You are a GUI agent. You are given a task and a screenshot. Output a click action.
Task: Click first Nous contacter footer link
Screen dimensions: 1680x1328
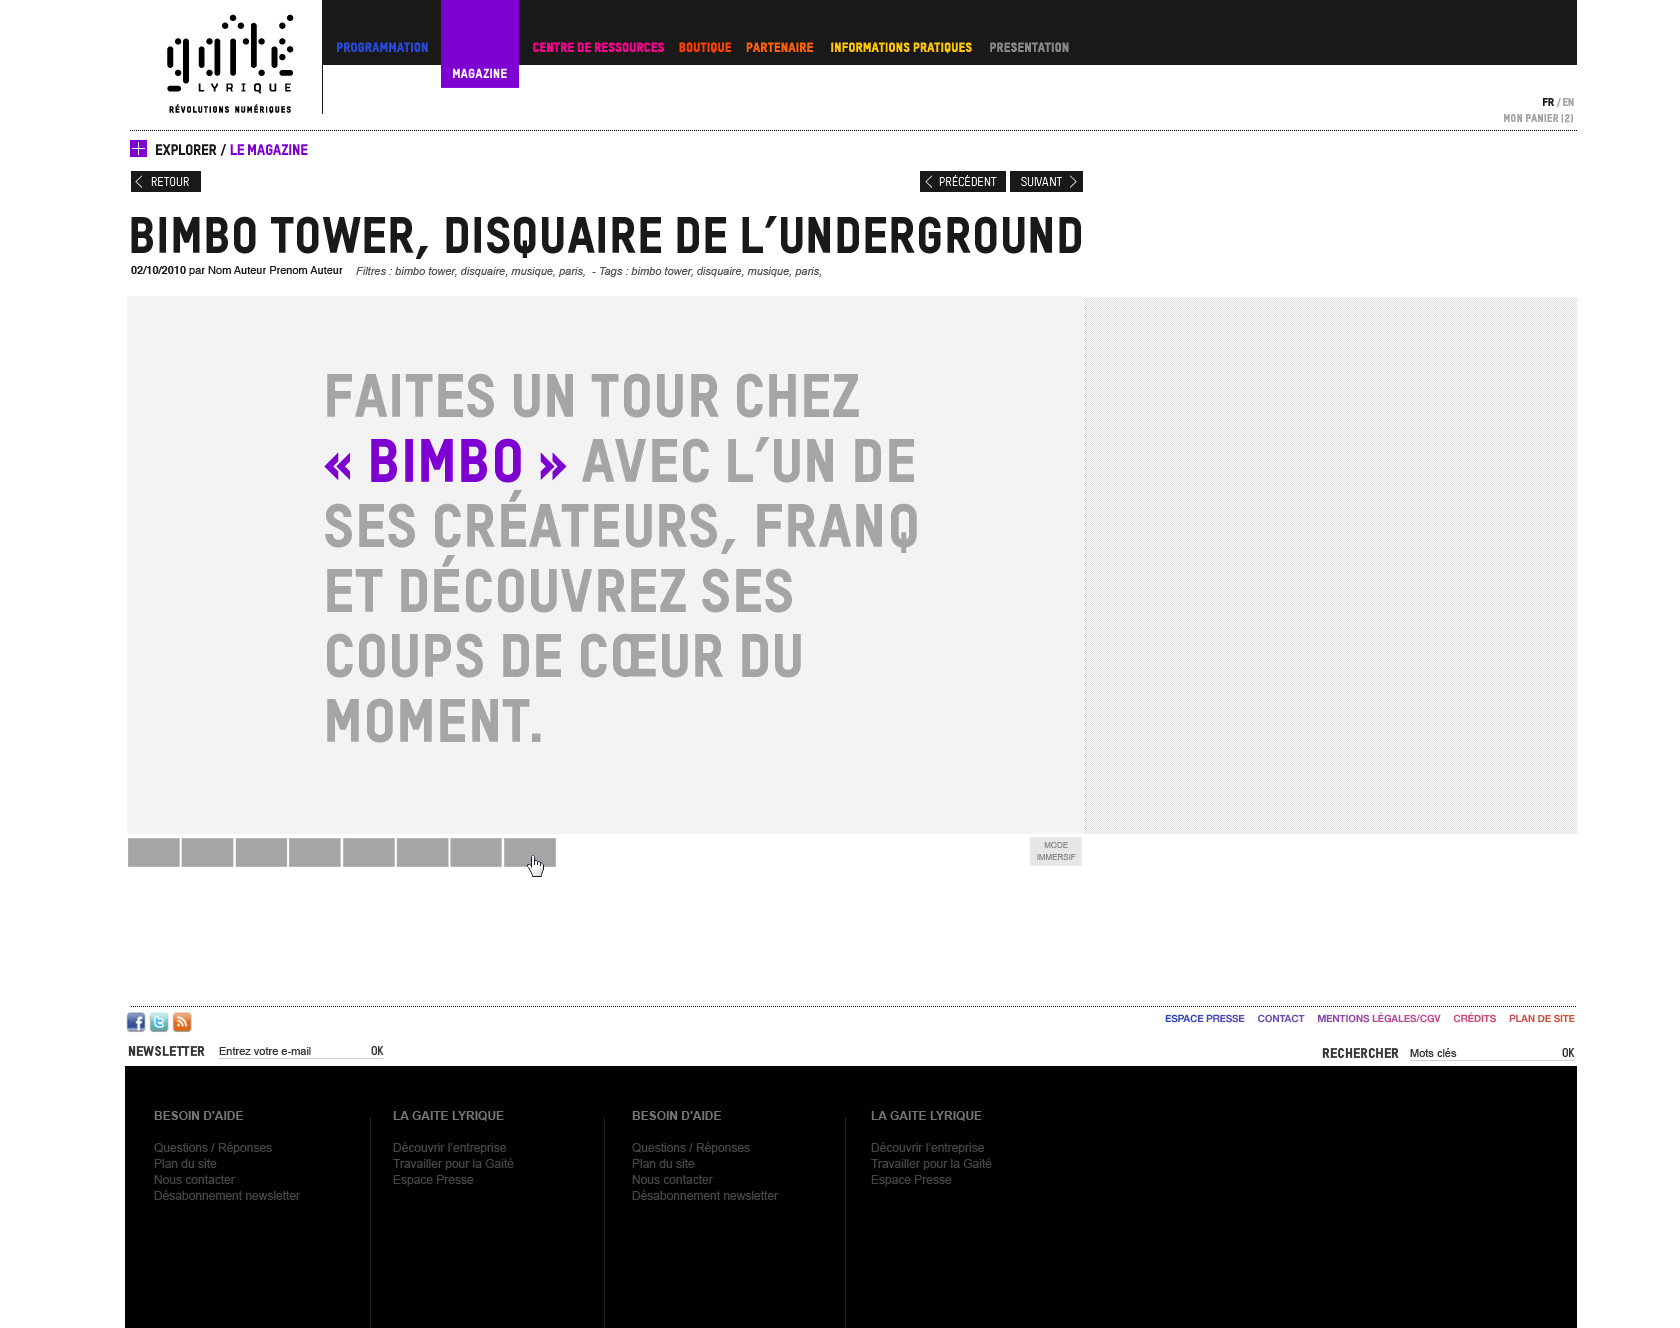point(194,1180)
